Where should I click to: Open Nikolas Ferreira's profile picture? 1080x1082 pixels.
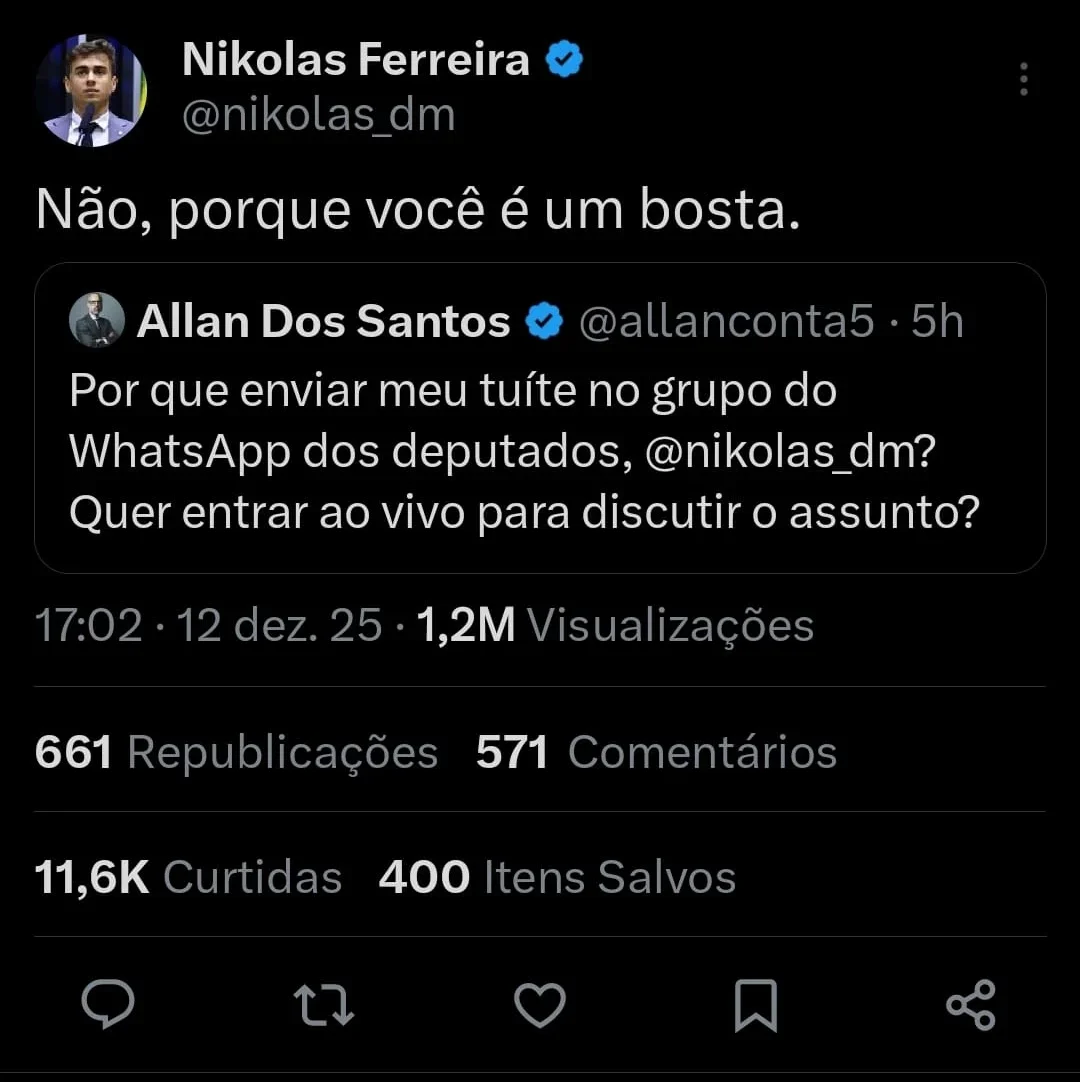(91, 90)
